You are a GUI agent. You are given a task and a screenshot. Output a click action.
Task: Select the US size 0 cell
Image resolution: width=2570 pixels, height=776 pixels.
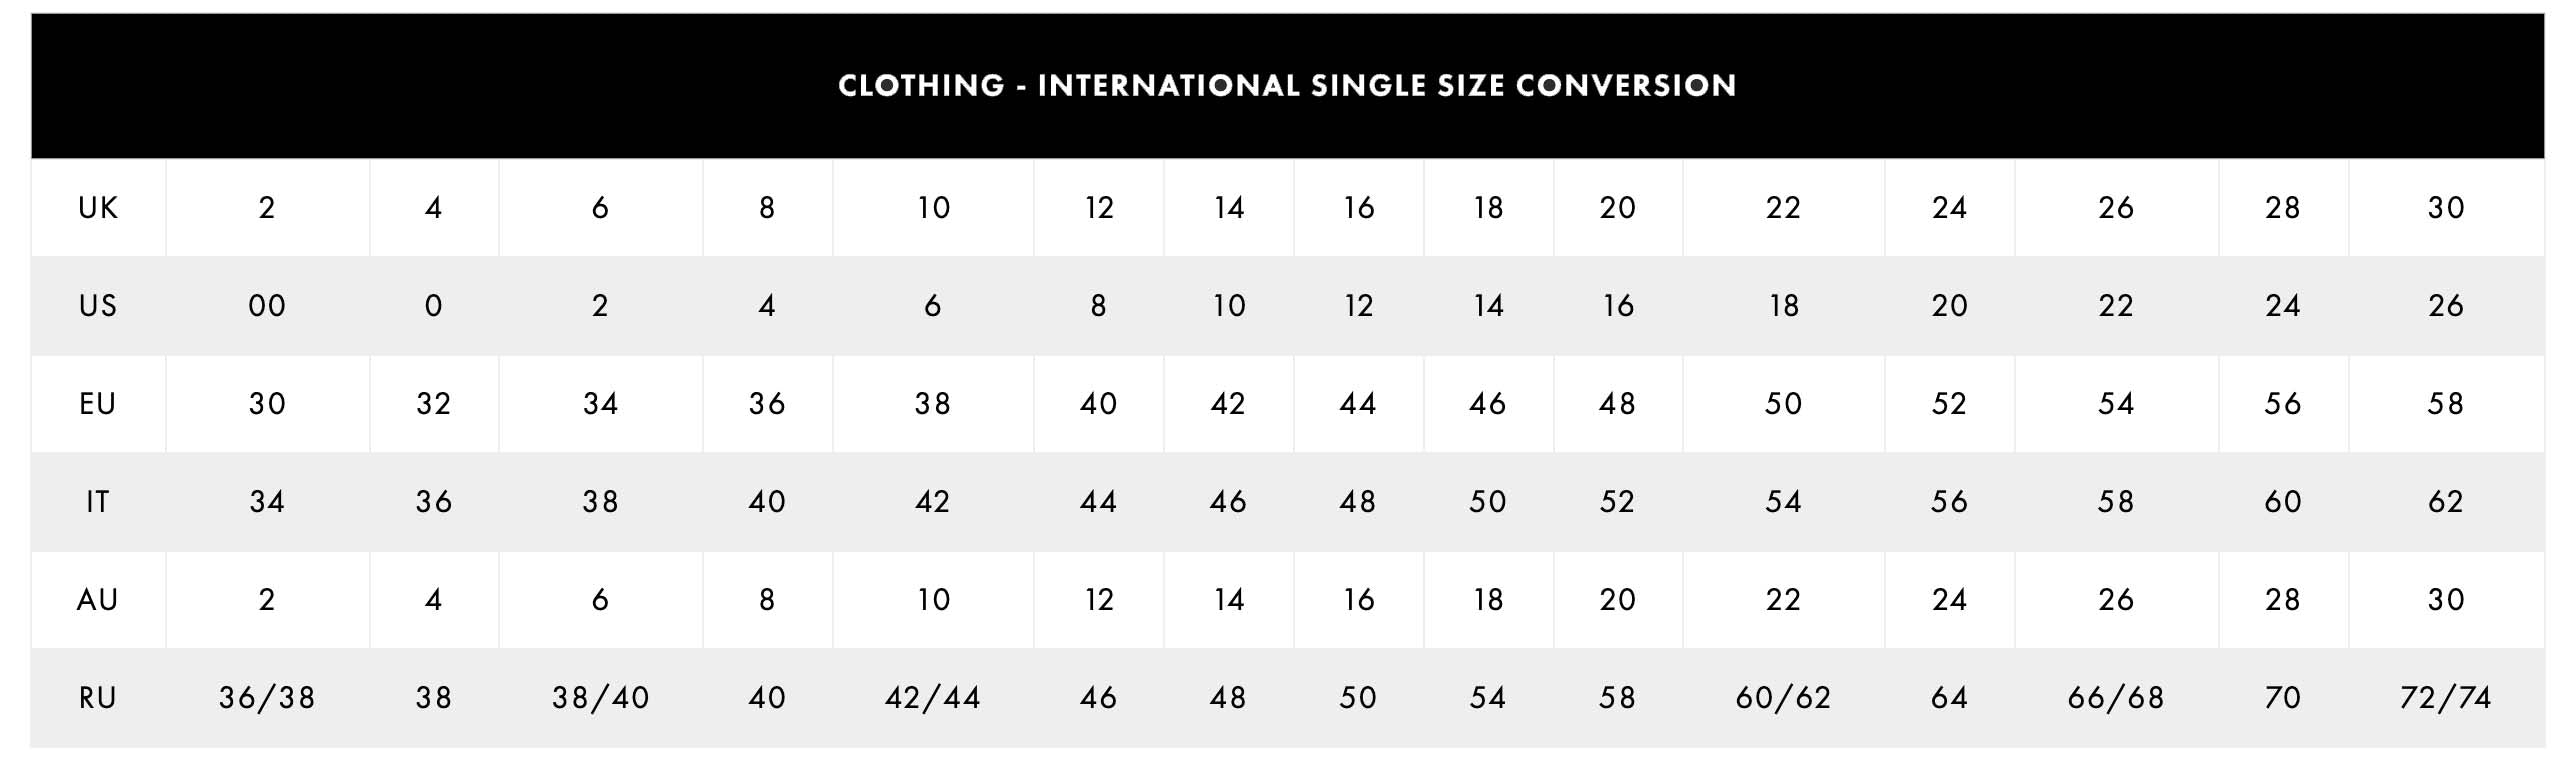(433, 306)
